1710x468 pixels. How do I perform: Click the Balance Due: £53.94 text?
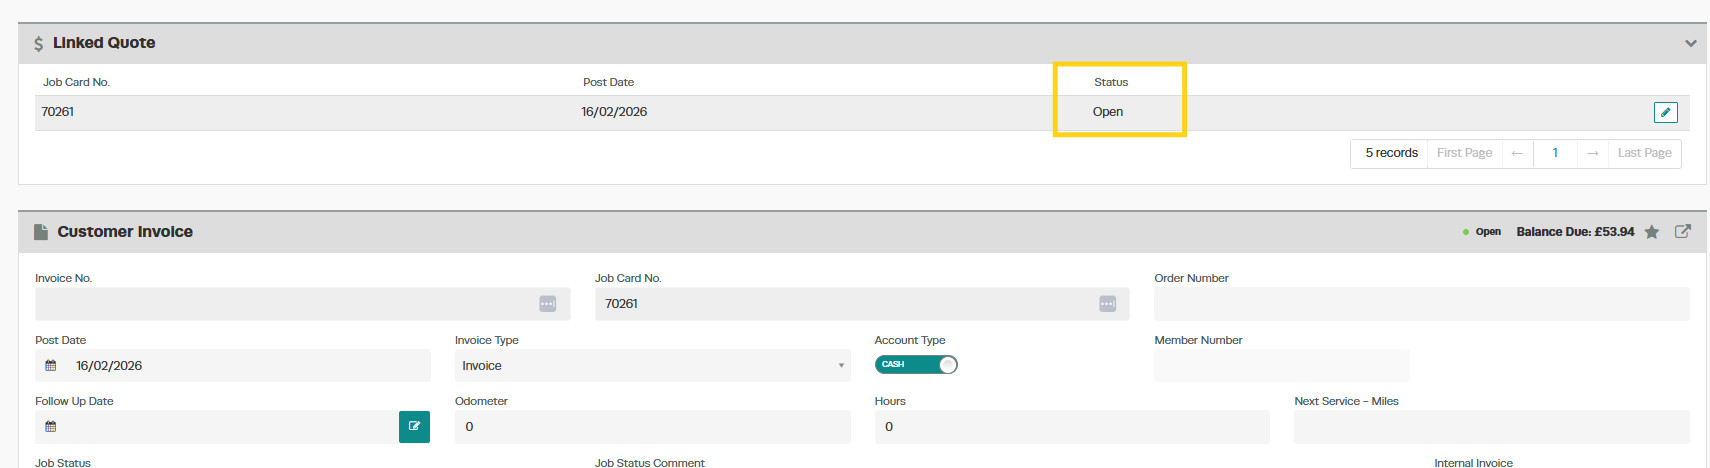click(x=1575, y=232)
